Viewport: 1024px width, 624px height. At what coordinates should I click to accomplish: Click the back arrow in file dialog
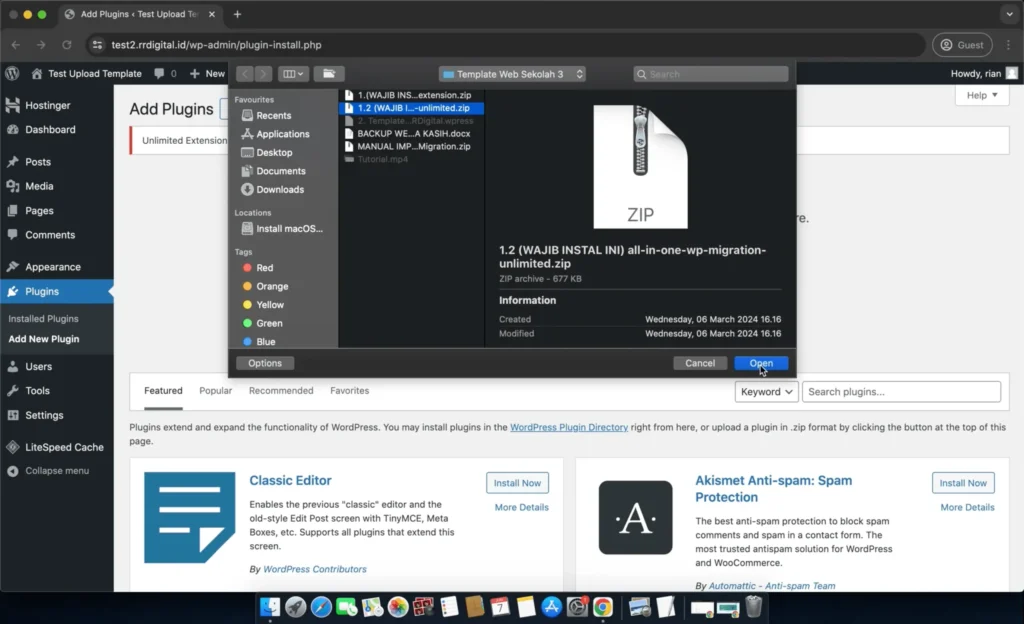point(245,74)
